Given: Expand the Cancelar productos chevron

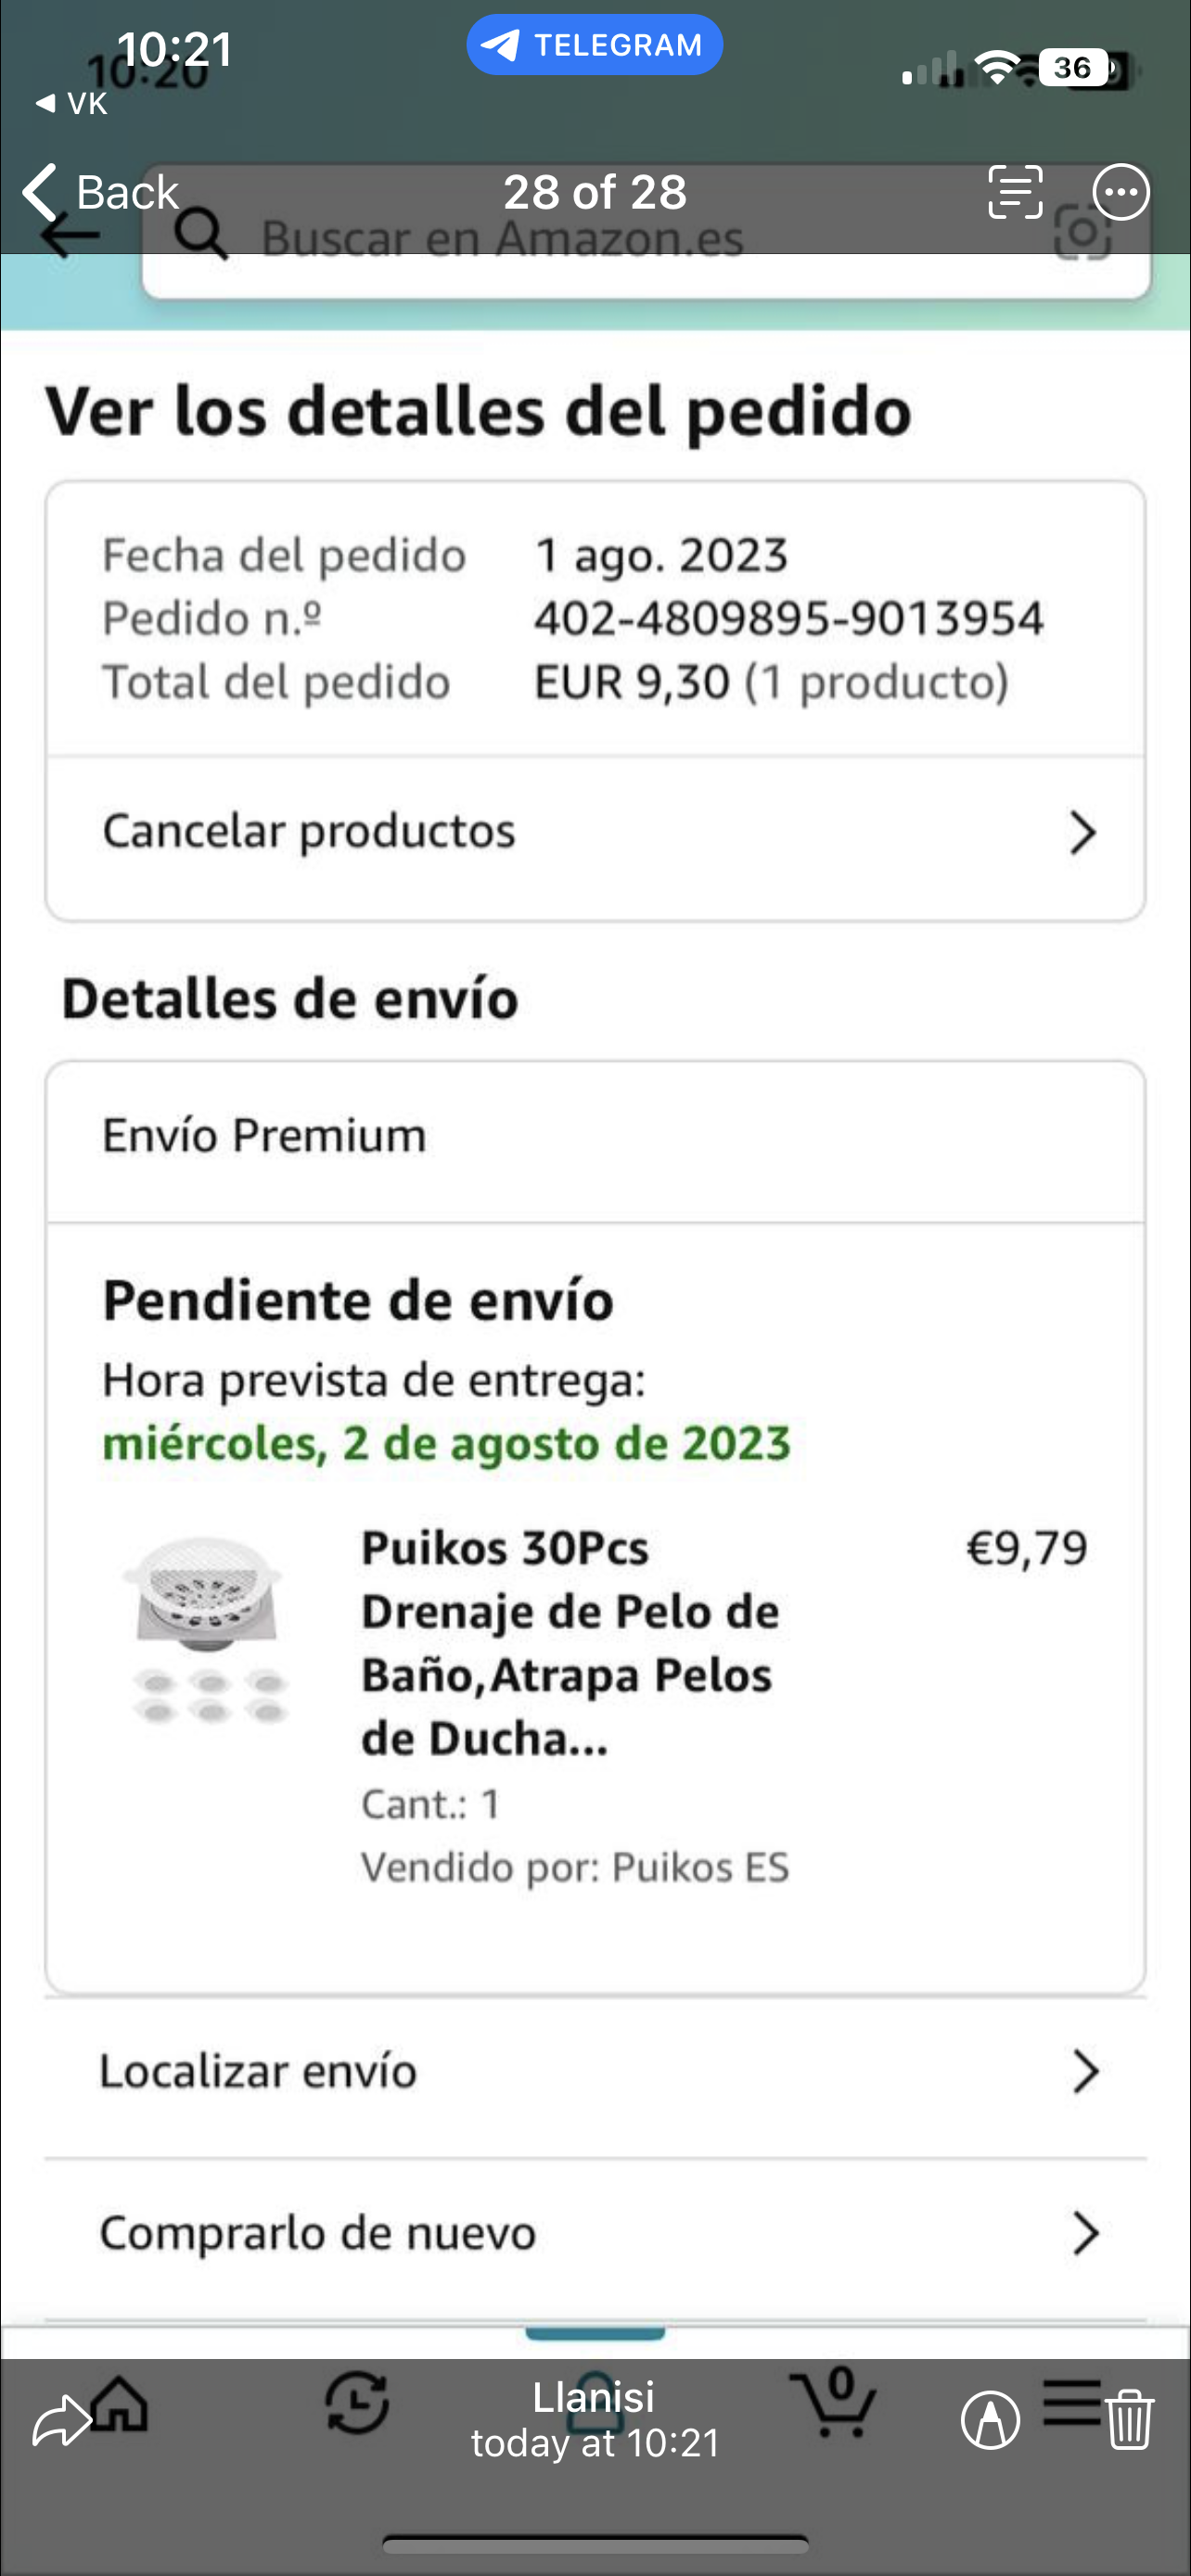Looking at the screenshot, I should [1082, 832].
